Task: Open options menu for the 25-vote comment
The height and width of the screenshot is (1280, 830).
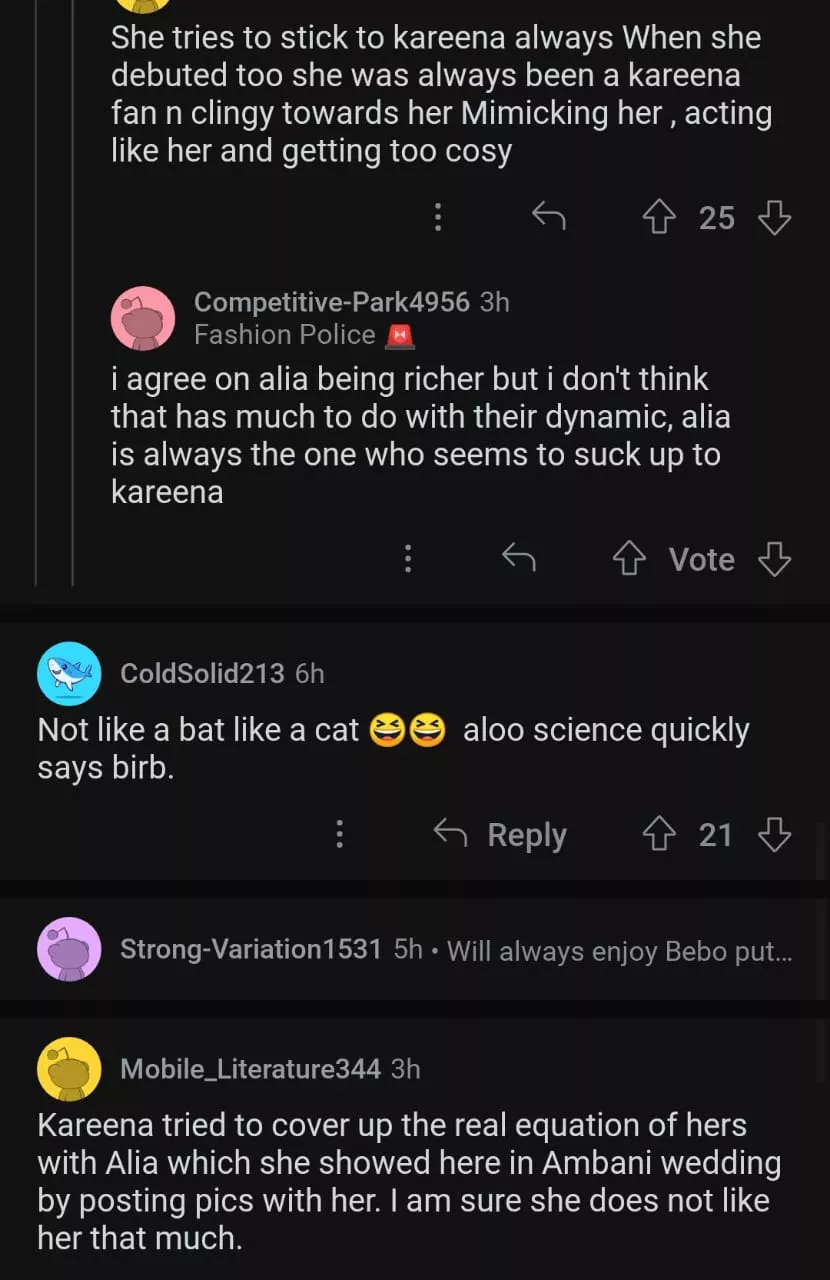Action: tap(437, 217)
